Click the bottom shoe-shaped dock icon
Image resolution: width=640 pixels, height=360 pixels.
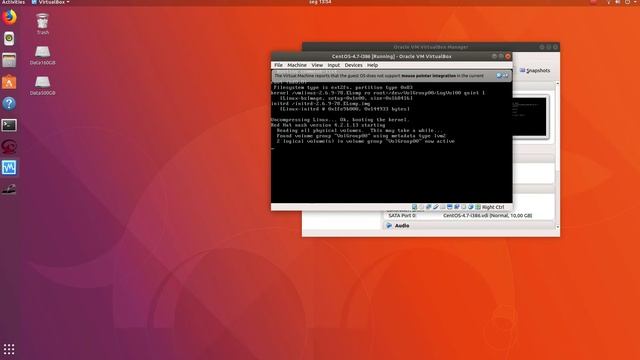pyautogui.click(x=9, y=189)
